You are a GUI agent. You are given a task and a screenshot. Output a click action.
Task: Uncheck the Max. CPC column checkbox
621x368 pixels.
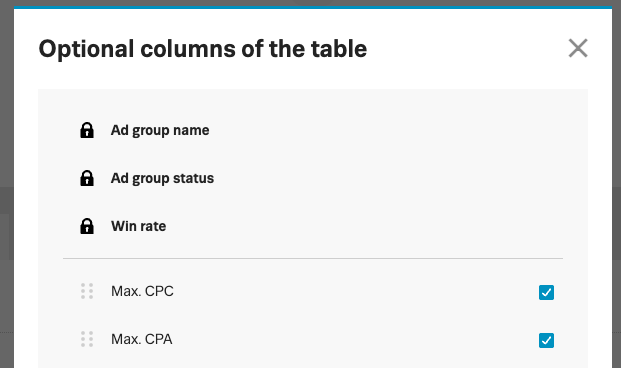tap(546, 292)
